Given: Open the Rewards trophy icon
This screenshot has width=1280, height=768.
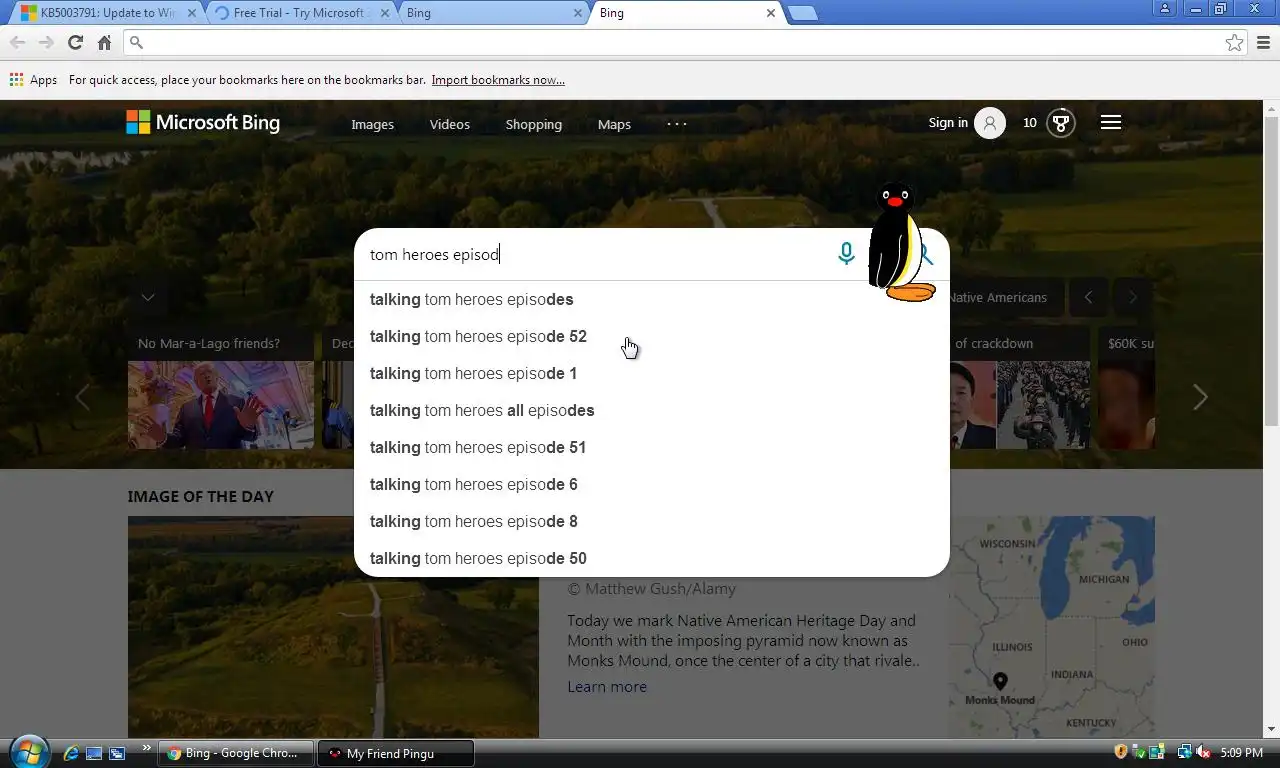Looking at the screenshot, I should (x=1061, y=123).
